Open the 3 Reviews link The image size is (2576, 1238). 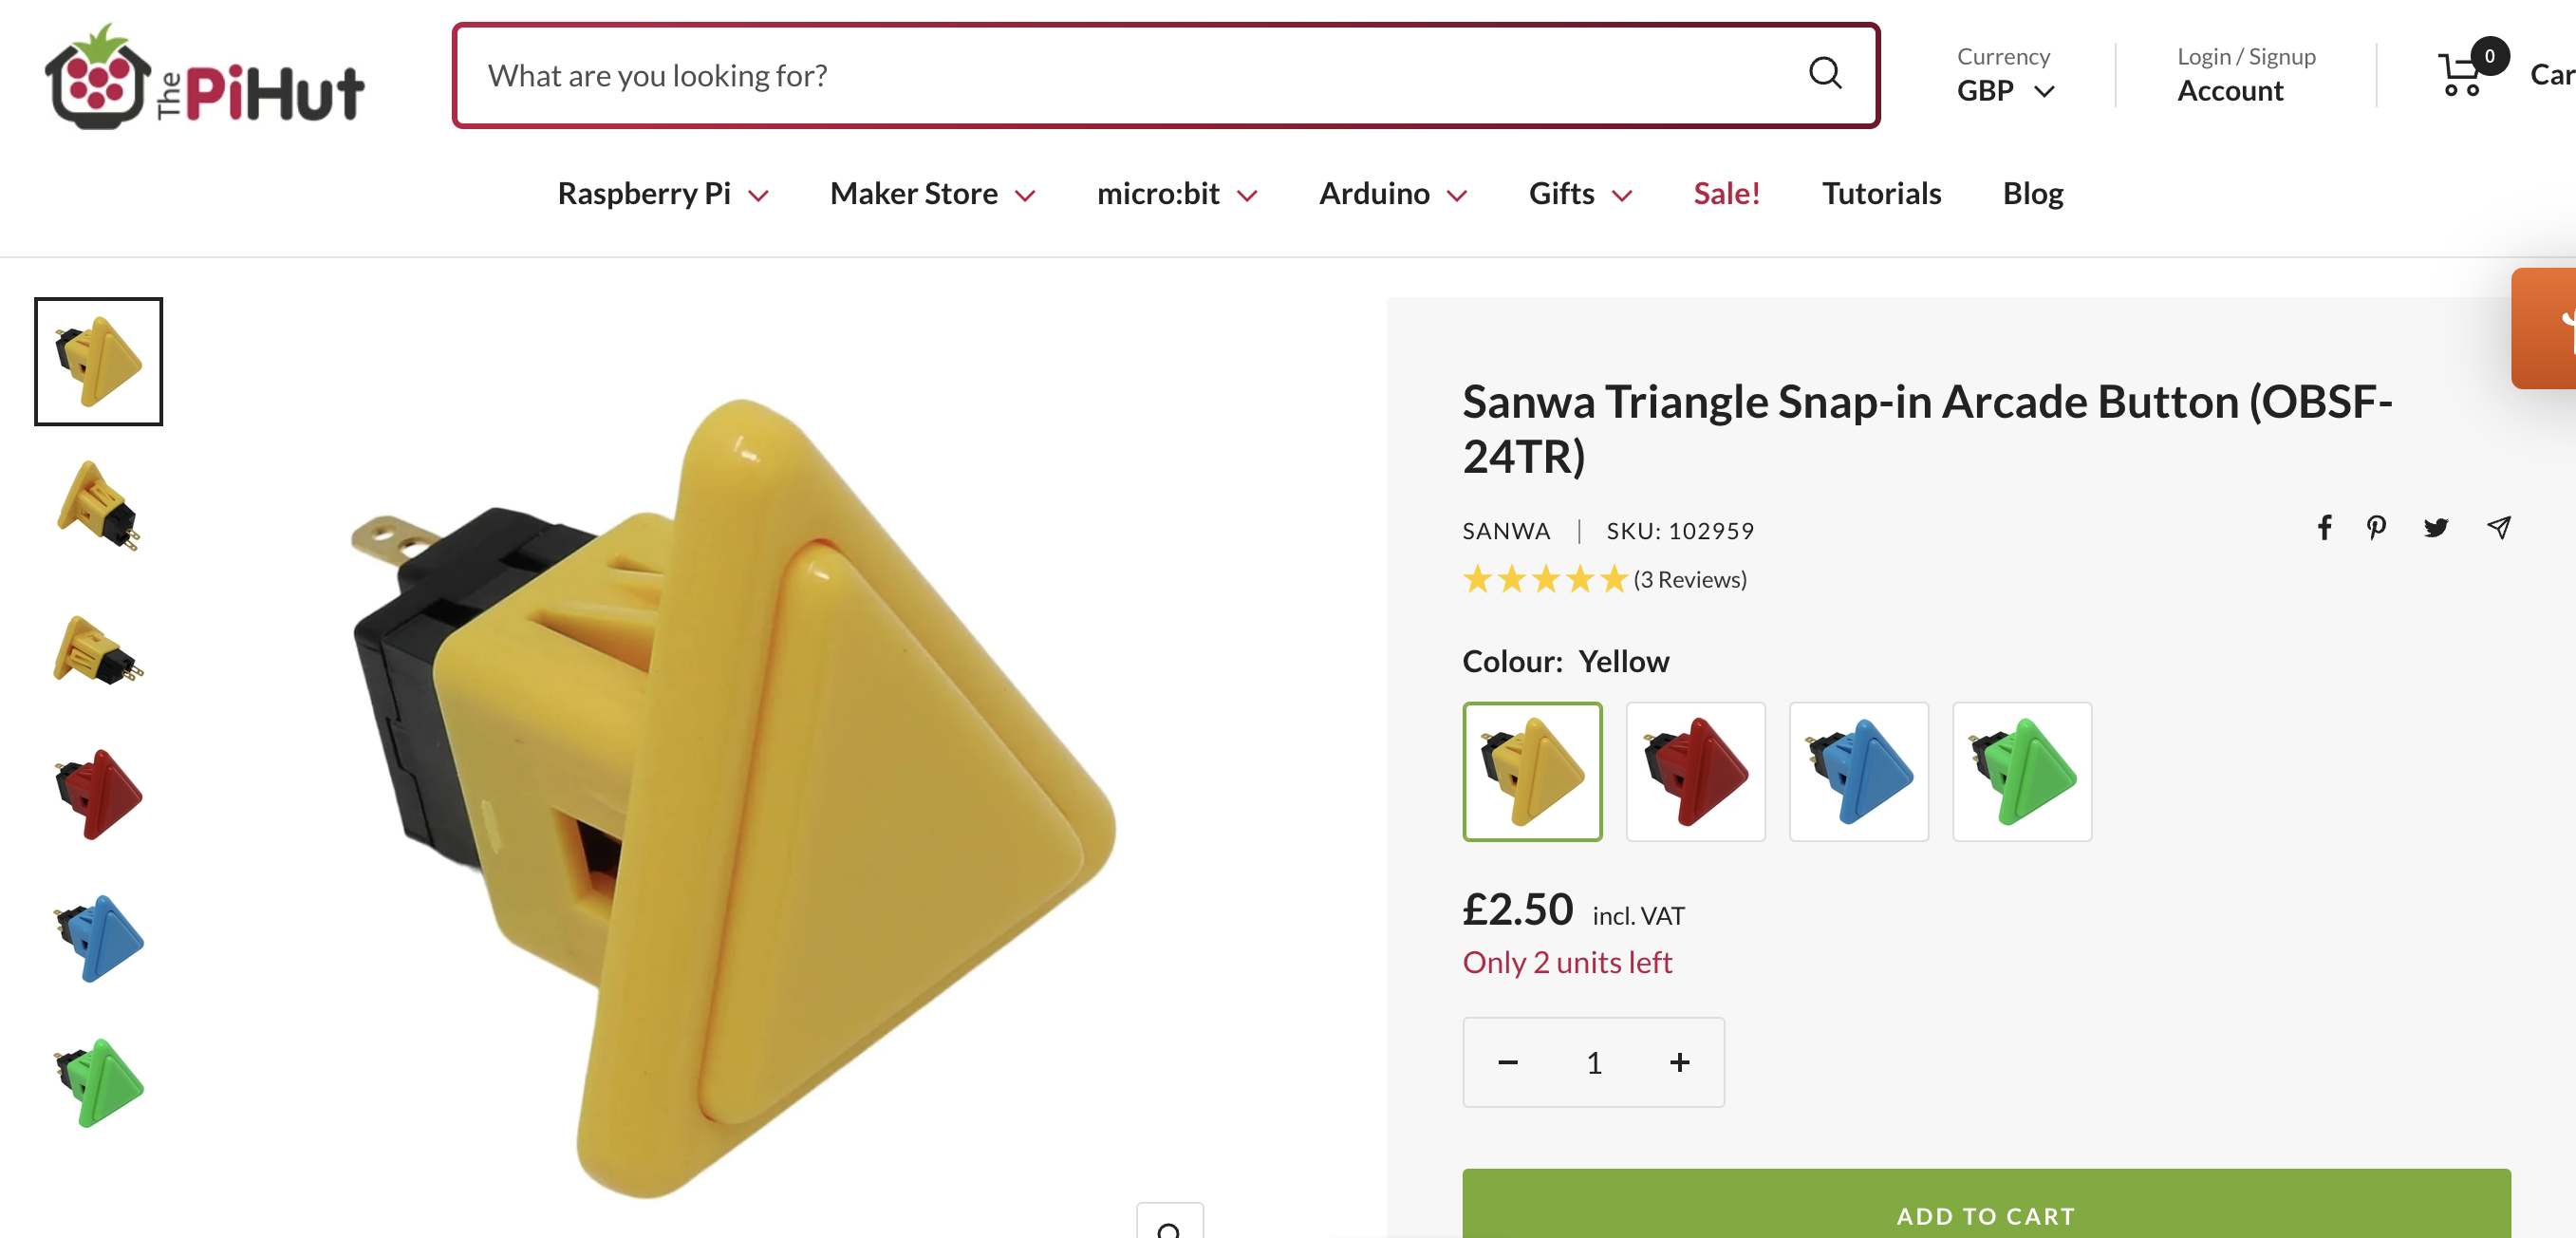click(1689, 580)
